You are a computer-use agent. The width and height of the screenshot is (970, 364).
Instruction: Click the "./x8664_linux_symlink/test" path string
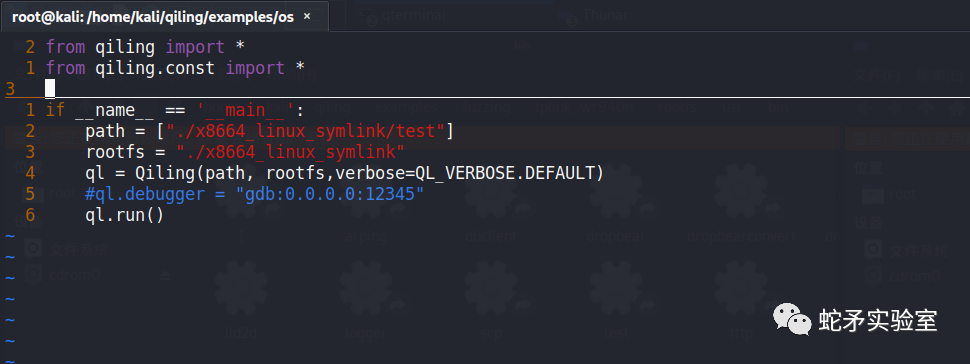pyautogui.click(x=306, y=131)
